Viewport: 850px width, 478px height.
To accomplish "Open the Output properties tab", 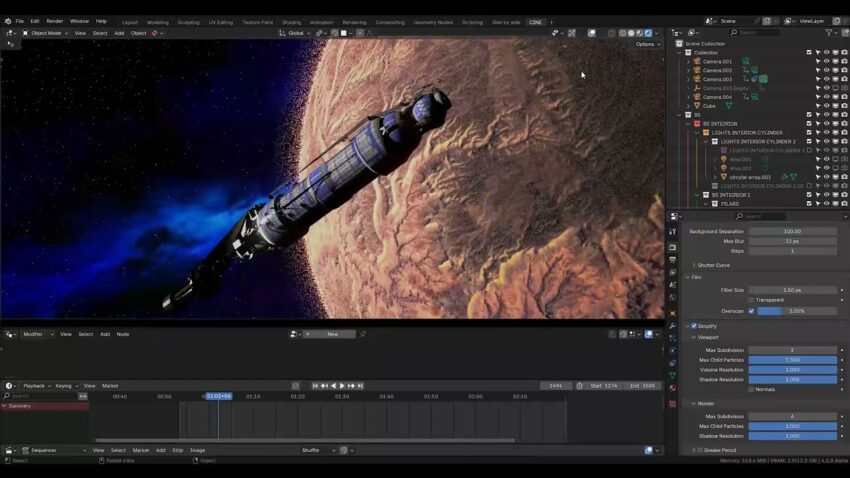I will [x=673, y=260].
